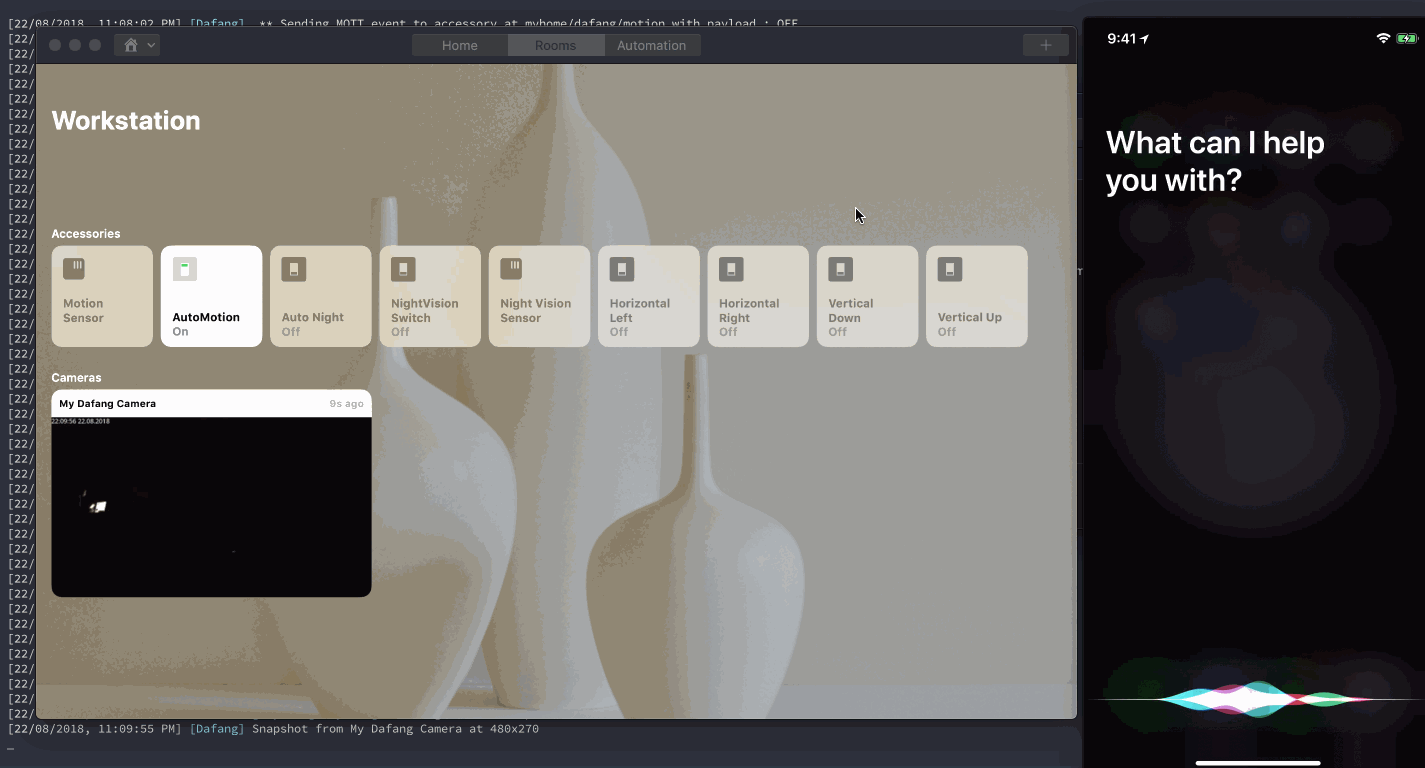Screen dimensions: 1425x768
Task: Tap the iPhone home indicator bar
Action: pyautogui.click(x=1258, y=763)
